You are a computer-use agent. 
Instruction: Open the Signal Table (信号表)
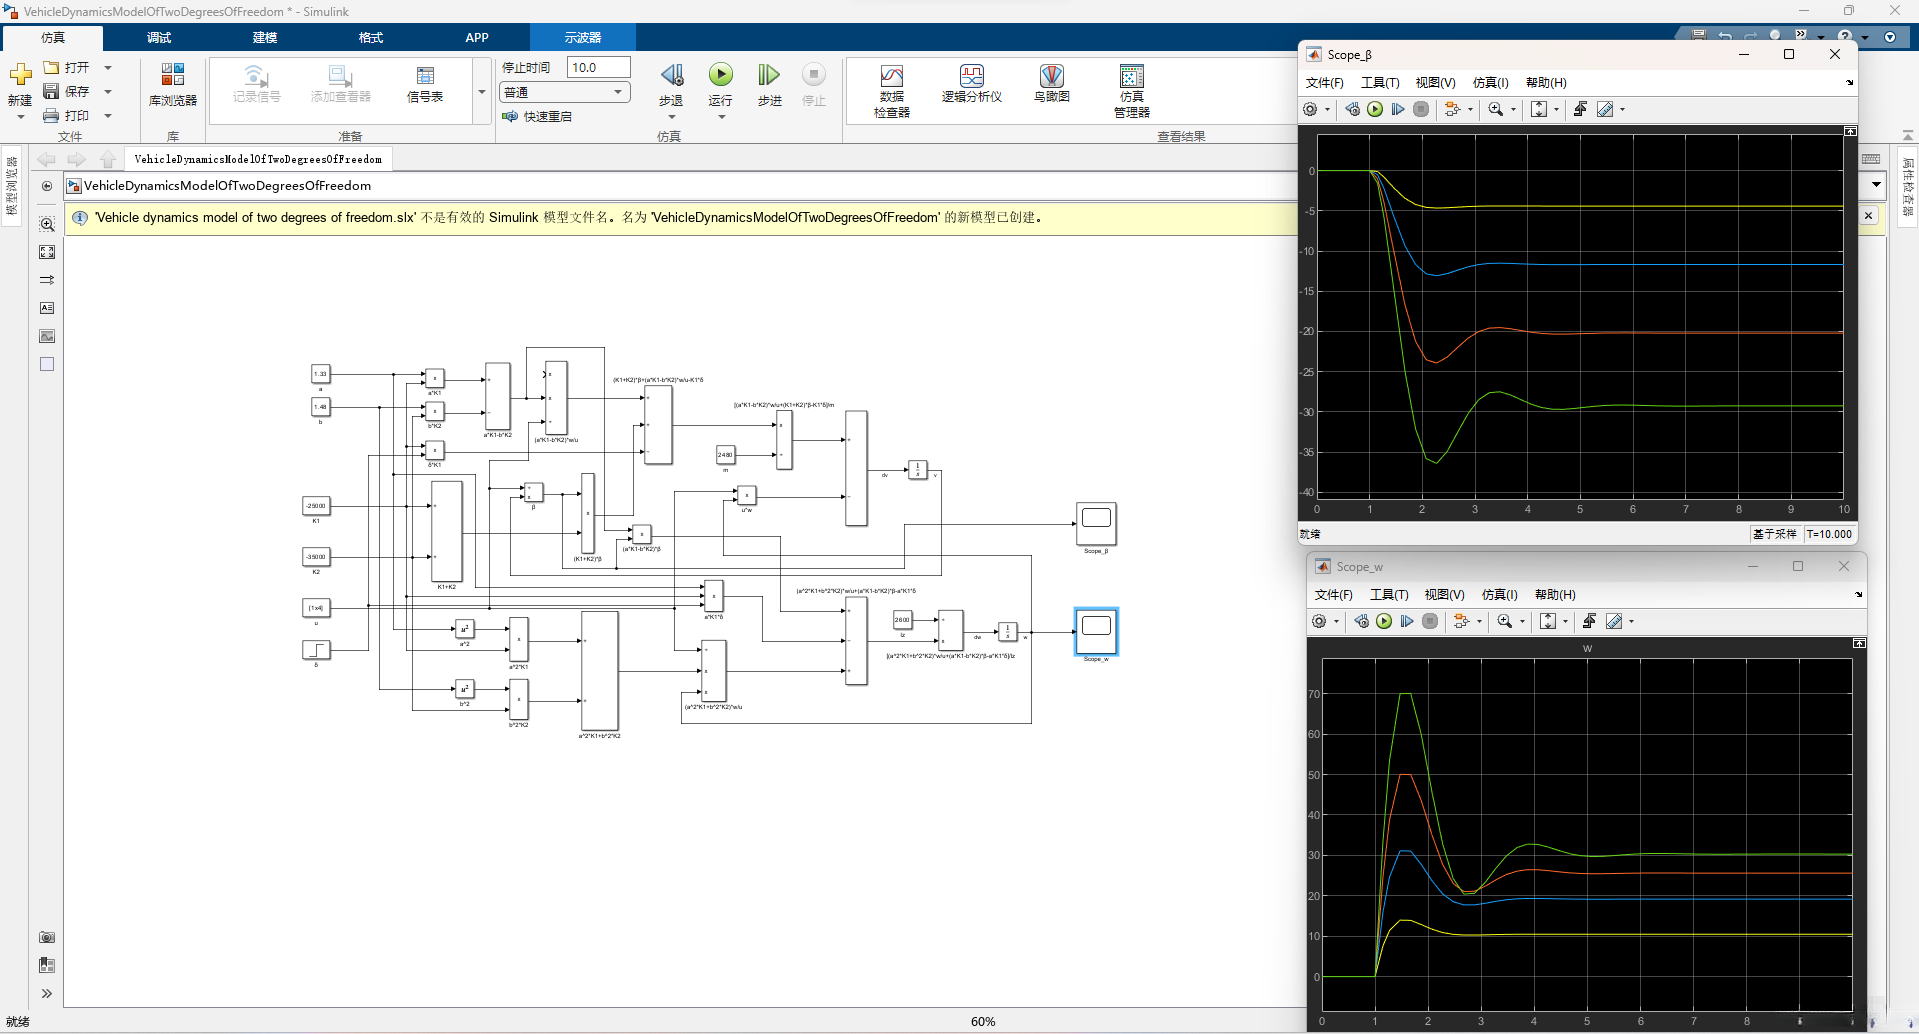(x=425, y=84)
